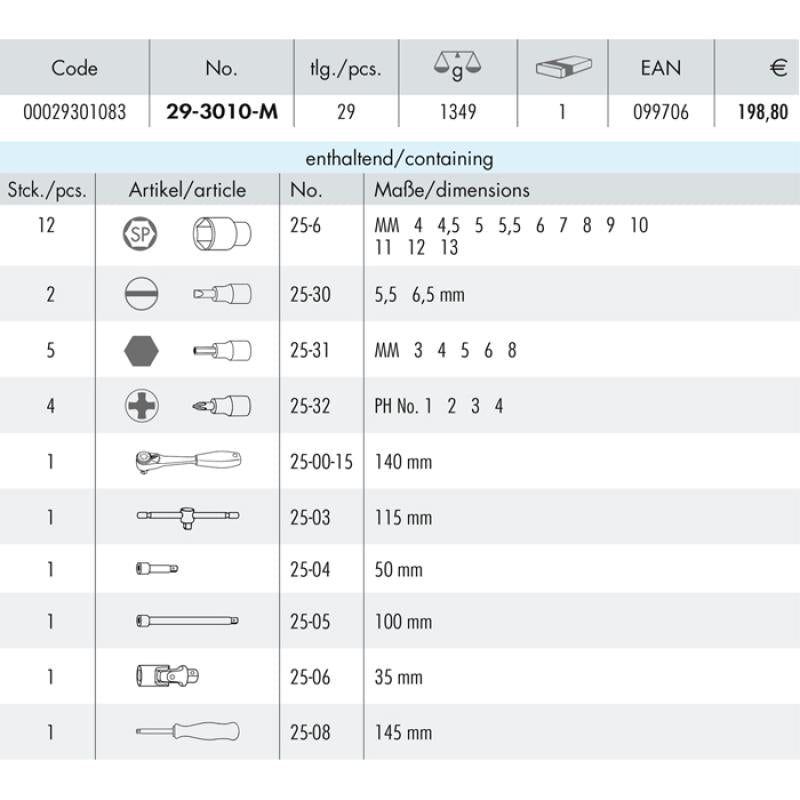Click the solid black hexagon symbol

coord(140,351)
